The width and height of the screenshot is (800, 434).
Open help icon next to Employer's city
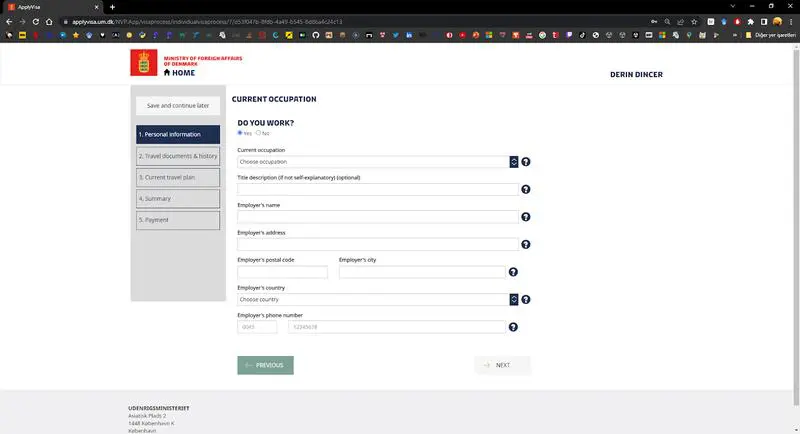513,272
